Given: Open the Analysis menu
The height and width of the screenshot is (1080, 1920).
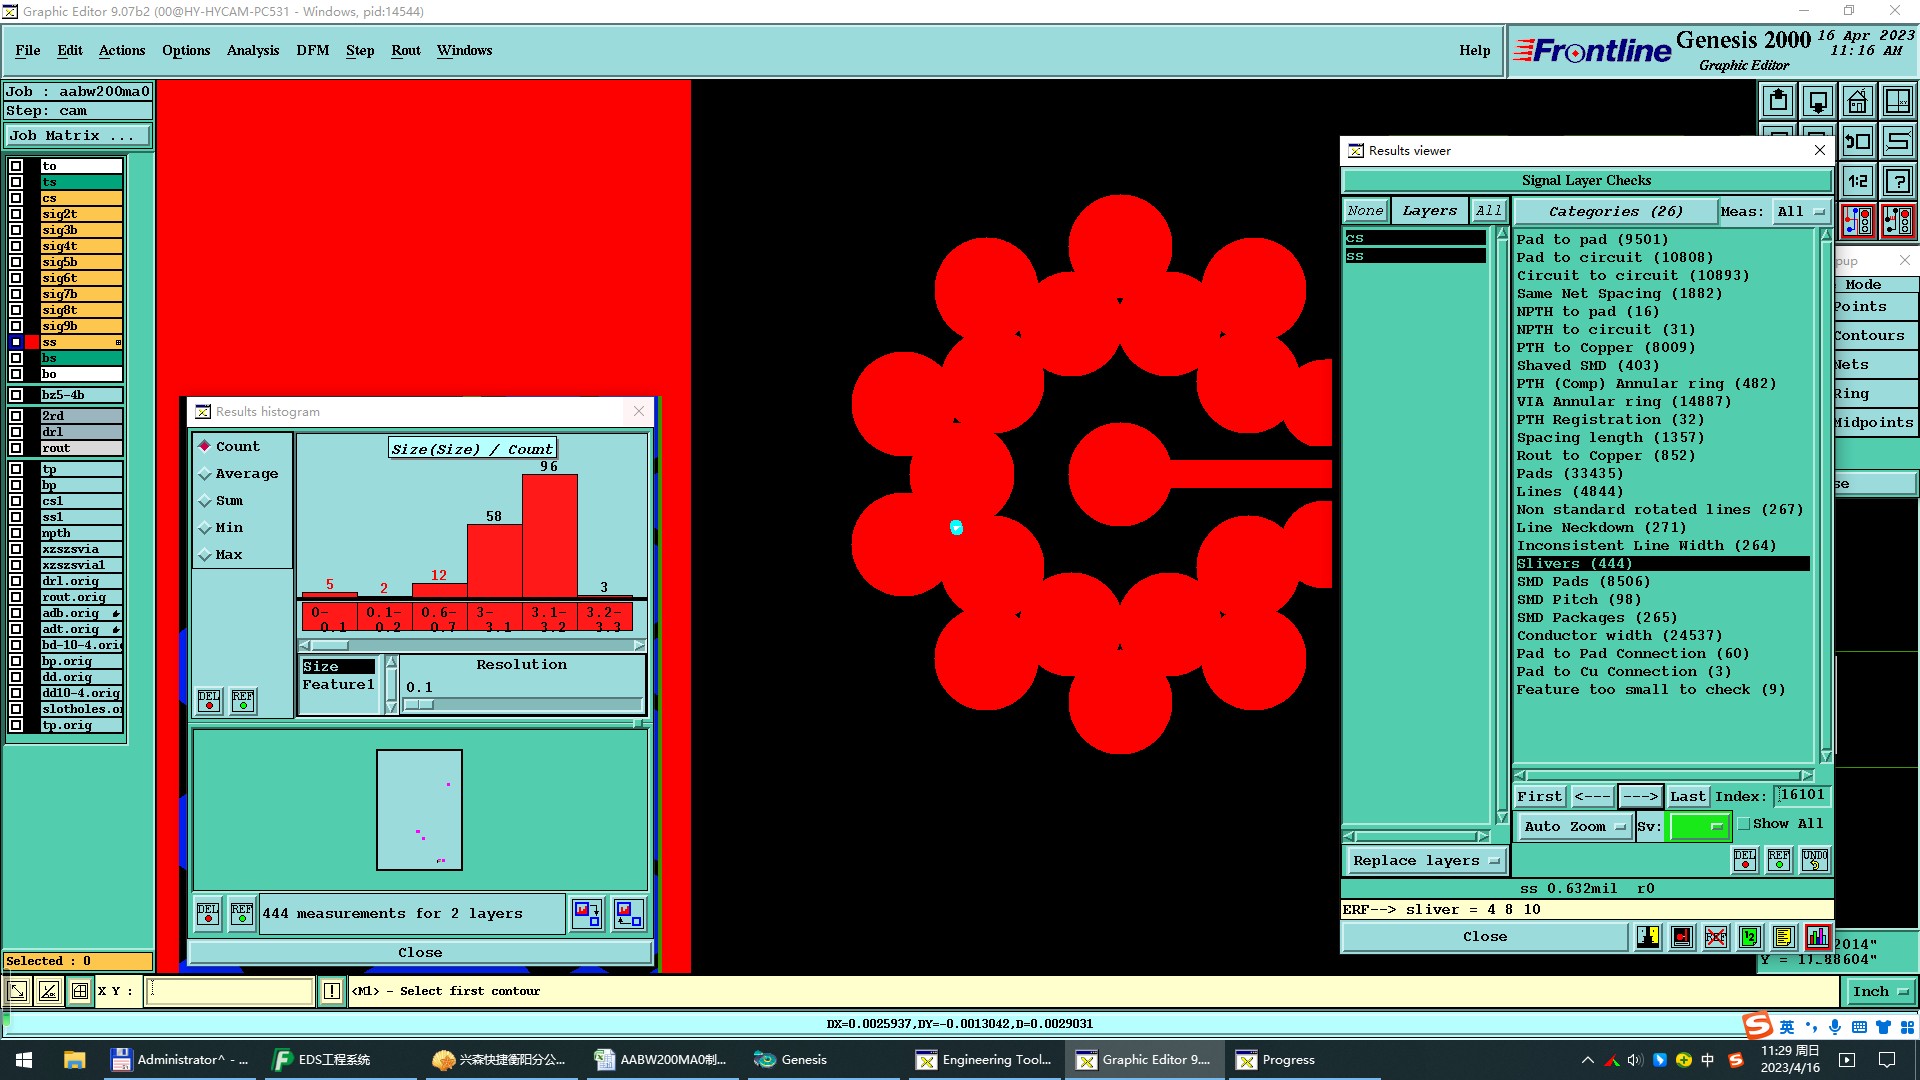Looking at the screenshot, I should click(252, 50).
